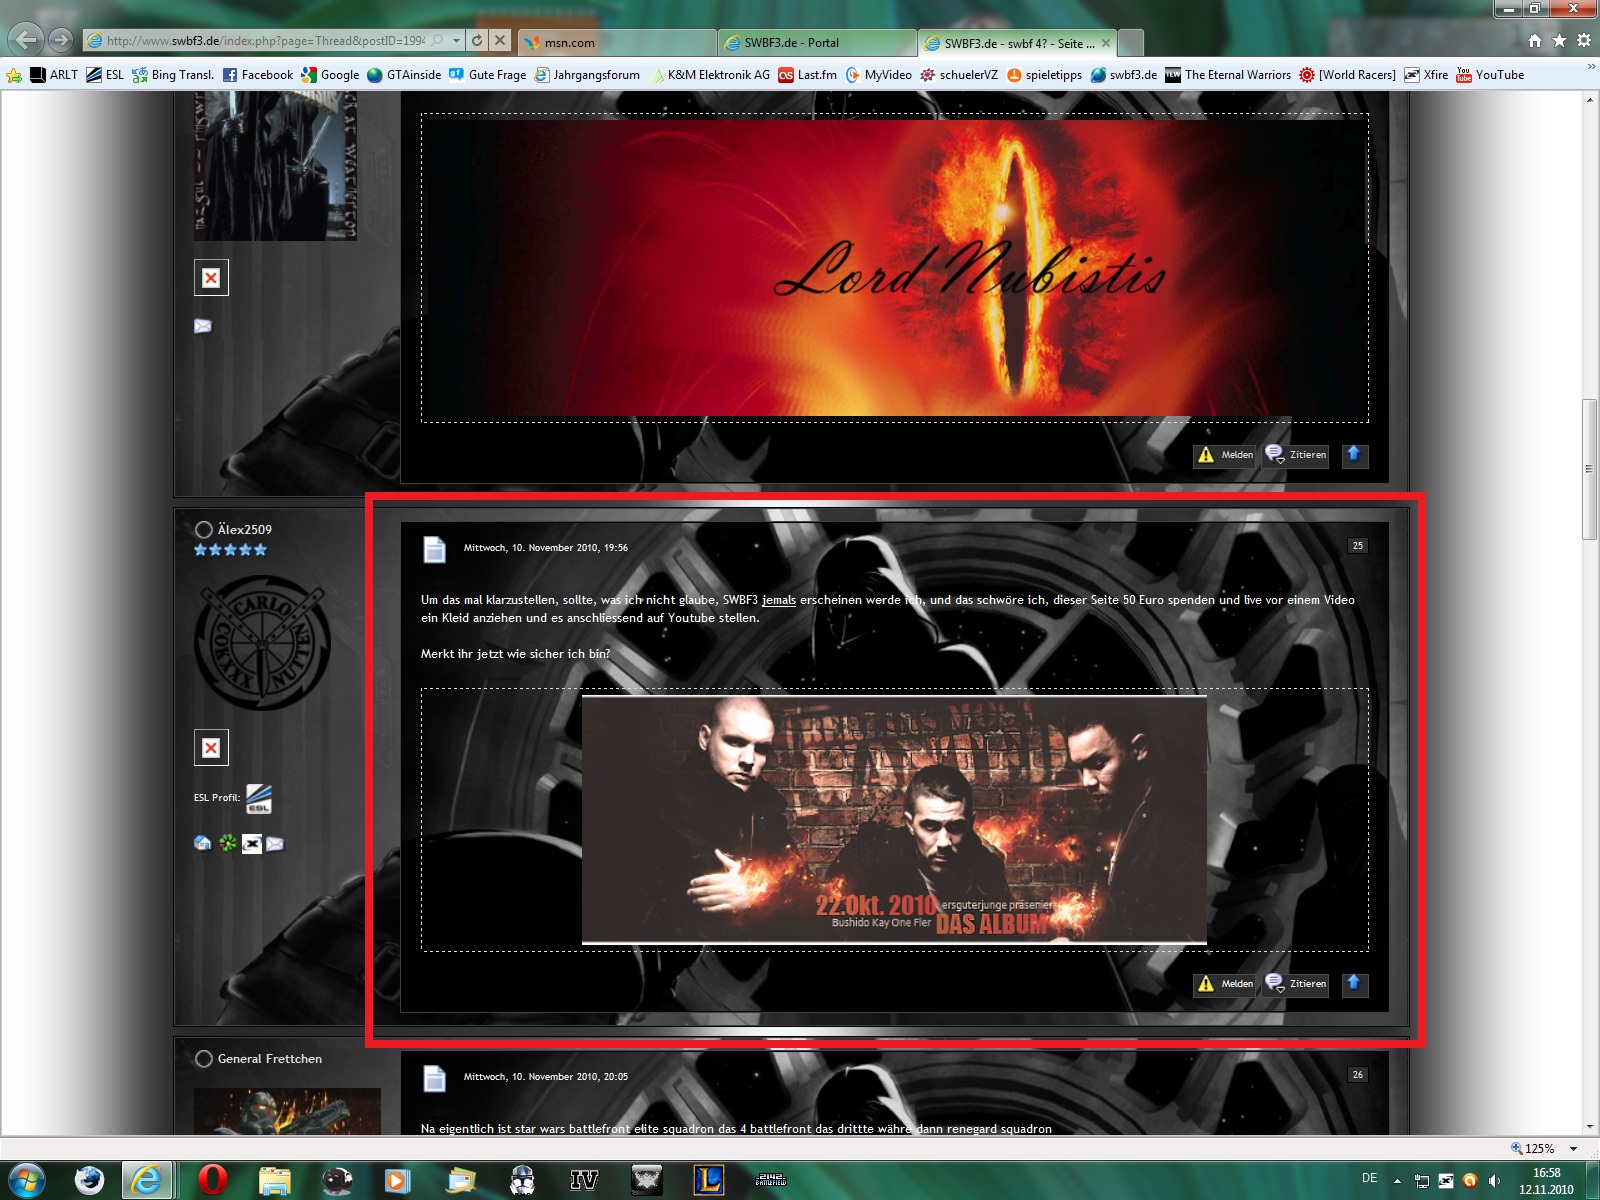Open Alex2509's username profile link
Screen dimensions: 1600x1200
[x=245, y=530]
